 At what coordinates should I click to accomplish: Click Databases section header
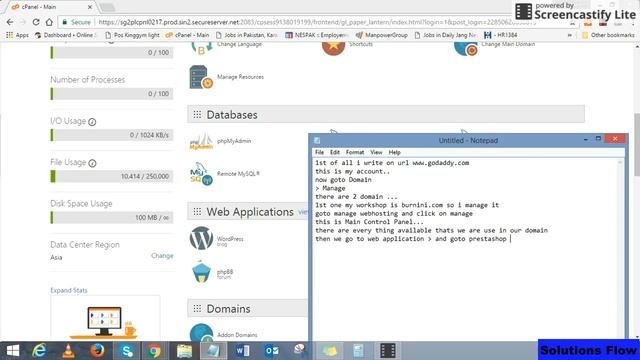(x=386, y=114)
